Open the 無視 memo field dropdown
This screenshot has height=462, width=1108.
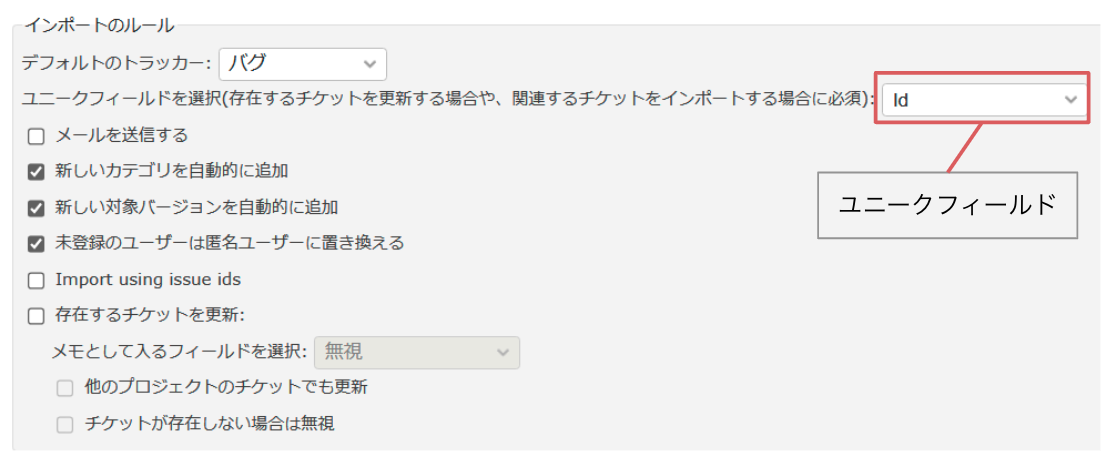click(x=416, y=352)
